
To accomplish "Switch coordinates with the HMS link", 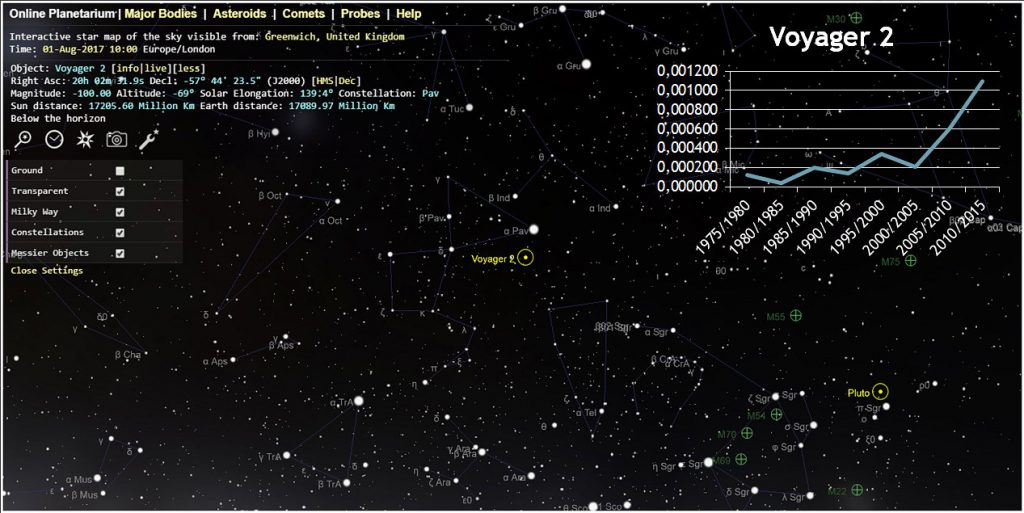I will point(325,81).
